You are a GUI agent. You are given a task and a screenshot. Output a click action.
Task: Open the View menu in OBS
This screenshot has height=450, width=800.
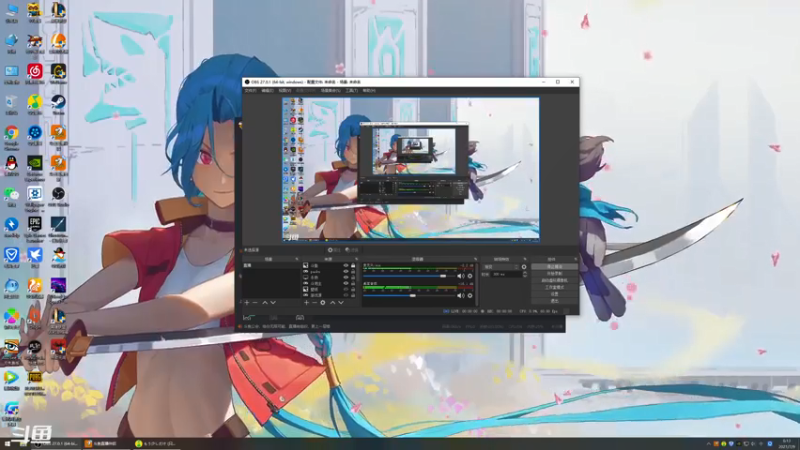coord(285,90)
